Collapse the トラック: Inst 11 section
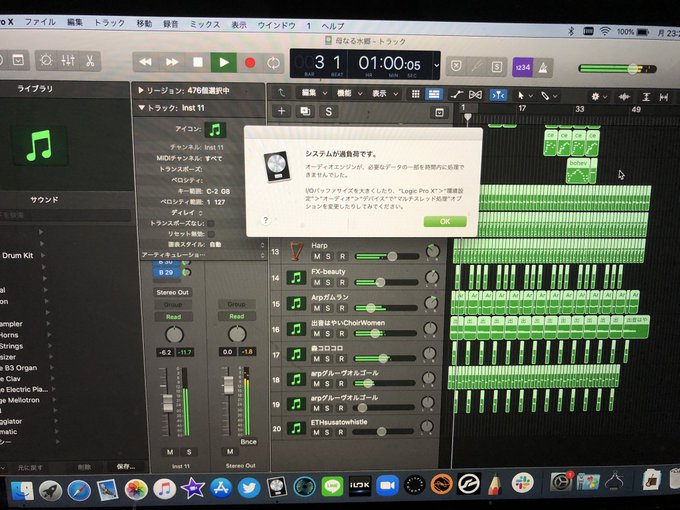The image size is (680, 510). pyautogui.click(x=141, y=108)
